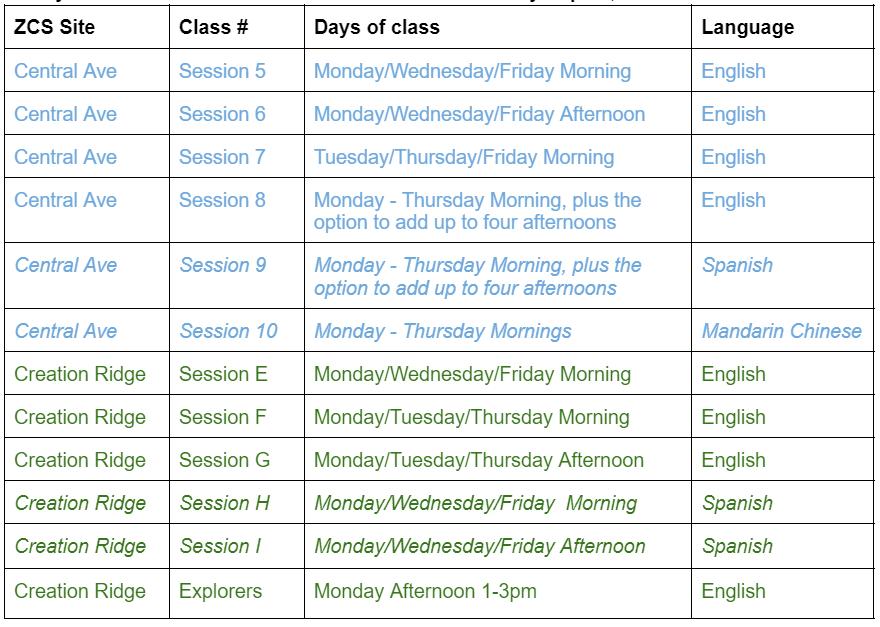
Task: Click the Session 8 class link
Action: click(222, 200)
